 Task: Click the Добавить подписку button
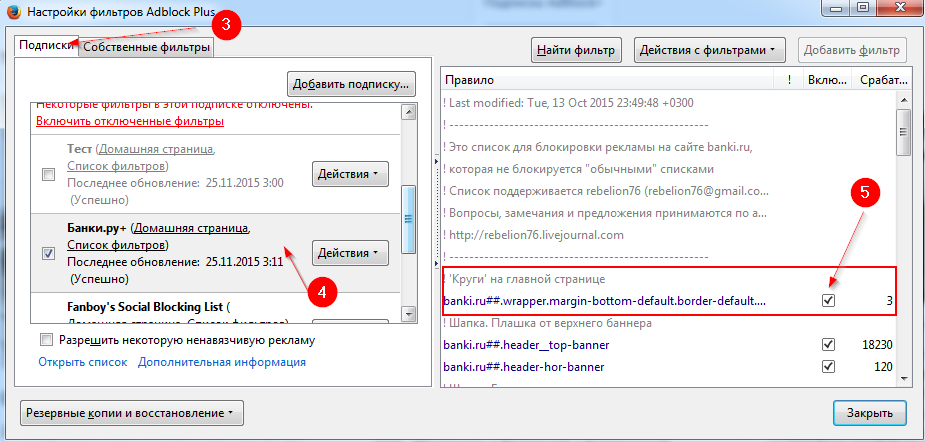coord(351,84)
